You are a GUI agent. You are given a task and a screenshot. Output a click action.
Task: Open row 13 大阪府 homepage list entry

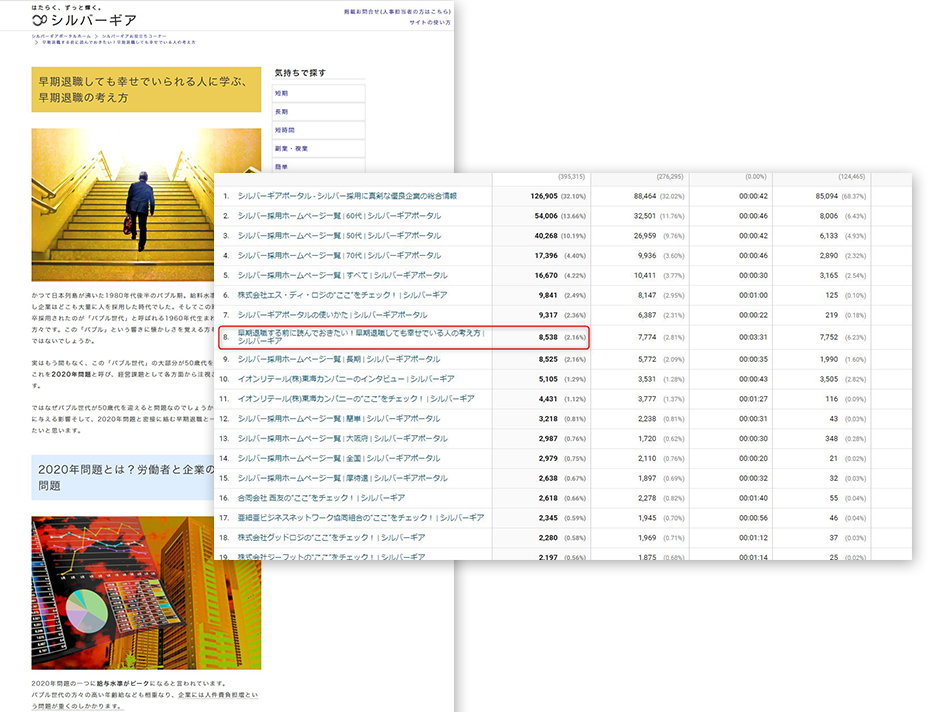click(x=339, y=438)
